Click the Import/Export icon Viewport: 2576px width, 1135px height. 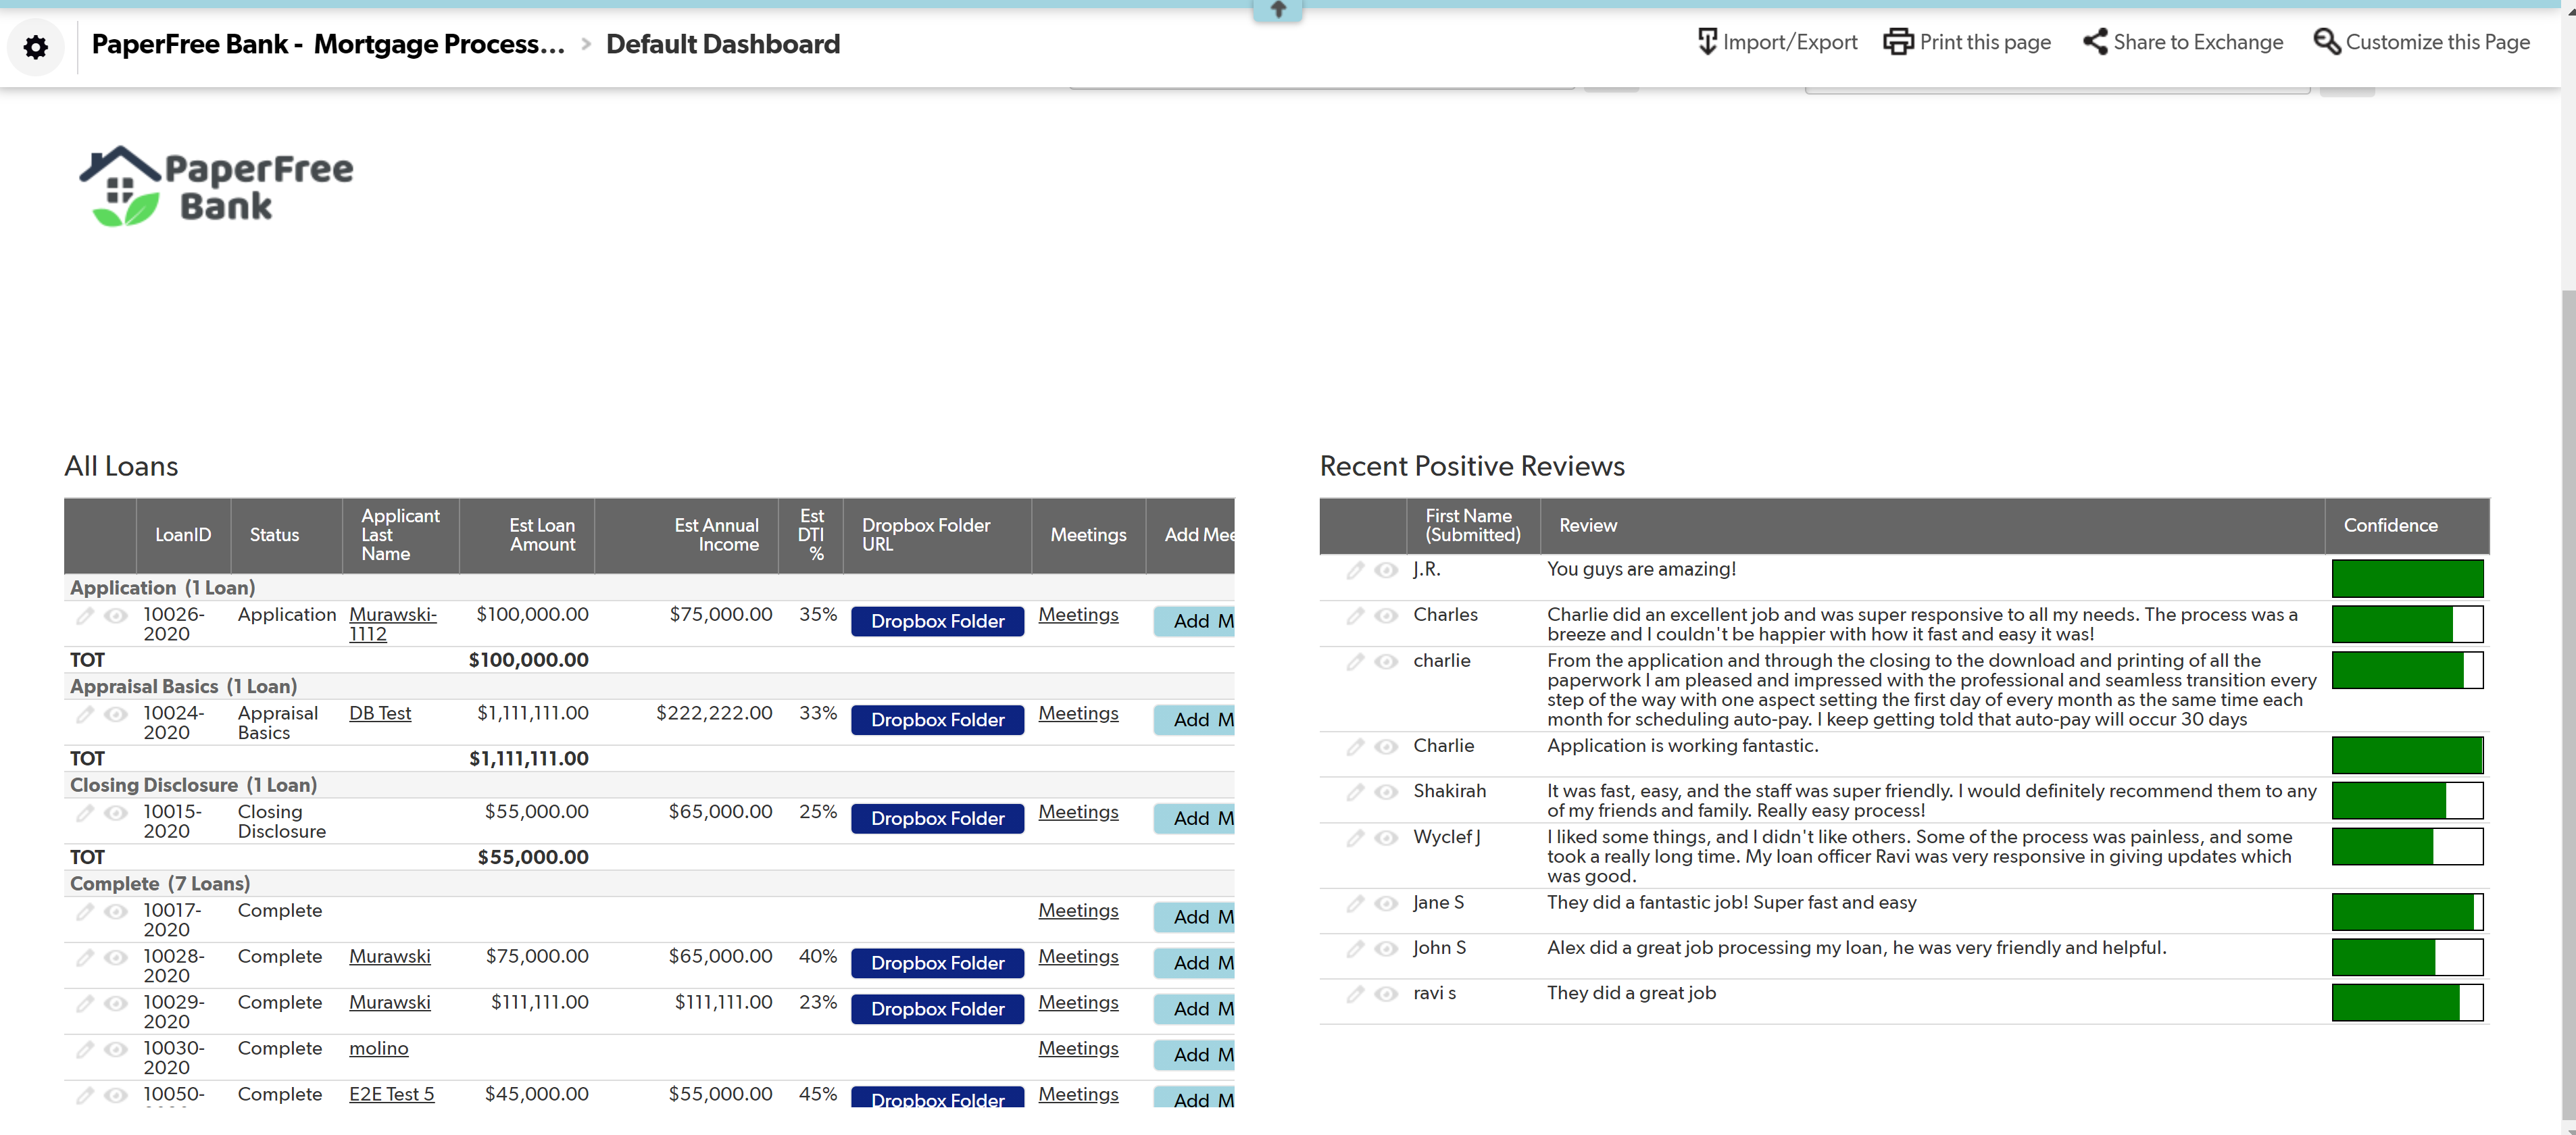[1707, 42]
